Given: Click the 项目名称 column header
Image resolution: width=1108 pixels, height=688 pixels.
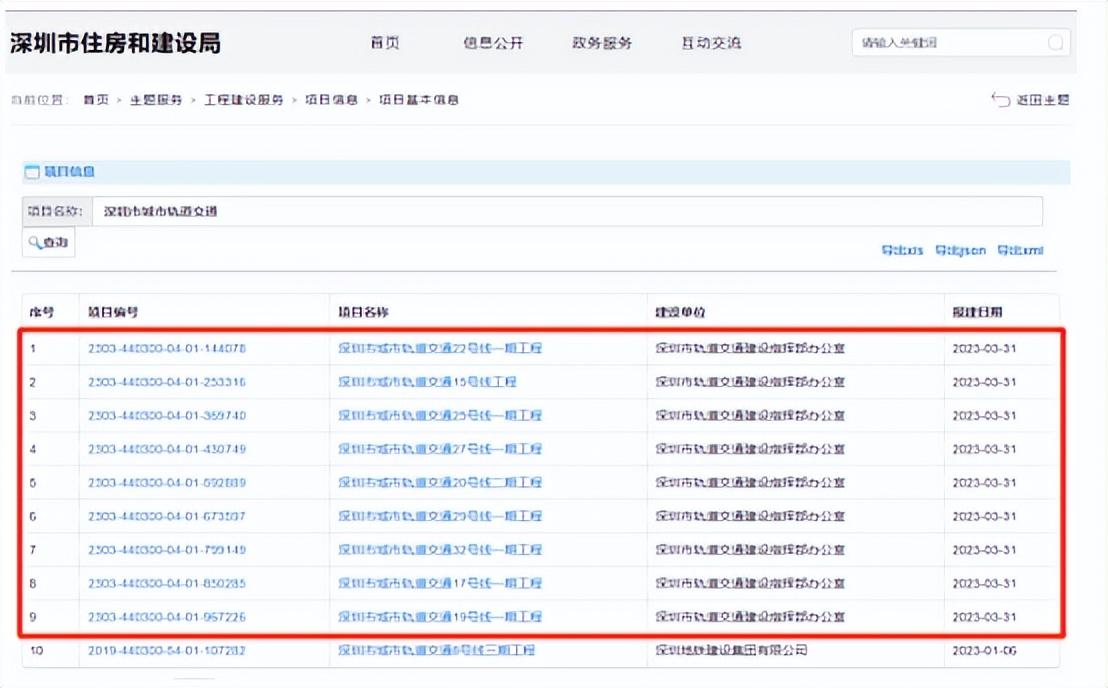Looking at the screenshot, I should click(x=363, y=312).
